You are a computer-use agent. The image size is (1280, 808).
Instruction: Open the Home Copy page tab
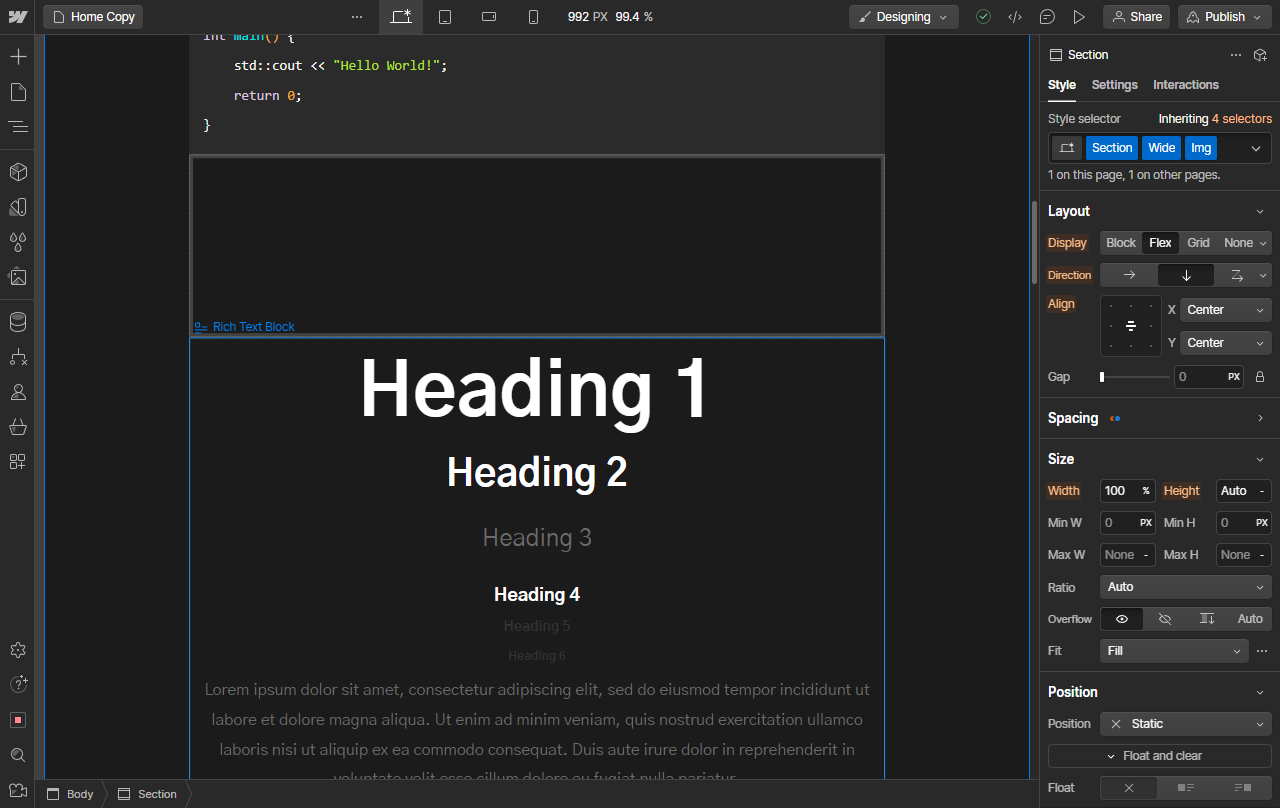point(93,17)
